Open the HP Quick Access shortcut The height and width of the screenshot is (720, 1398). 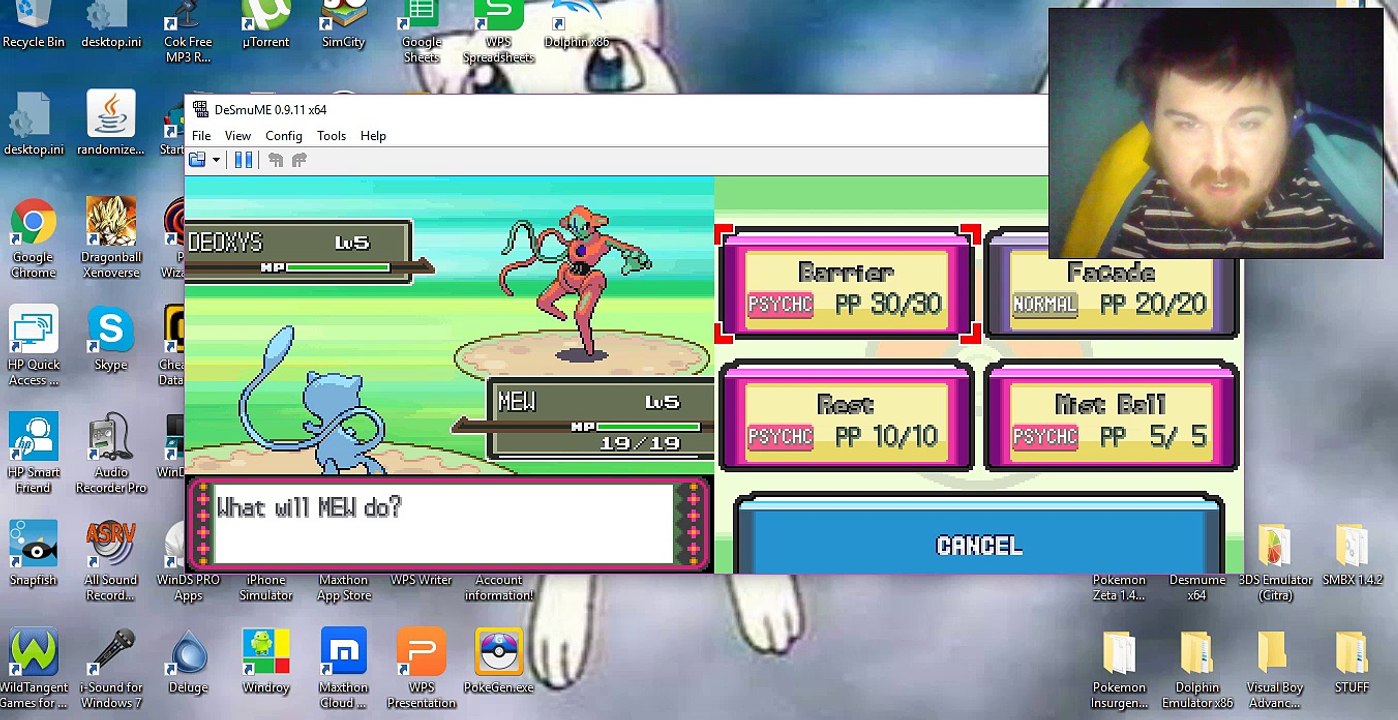tap(34, 345)
